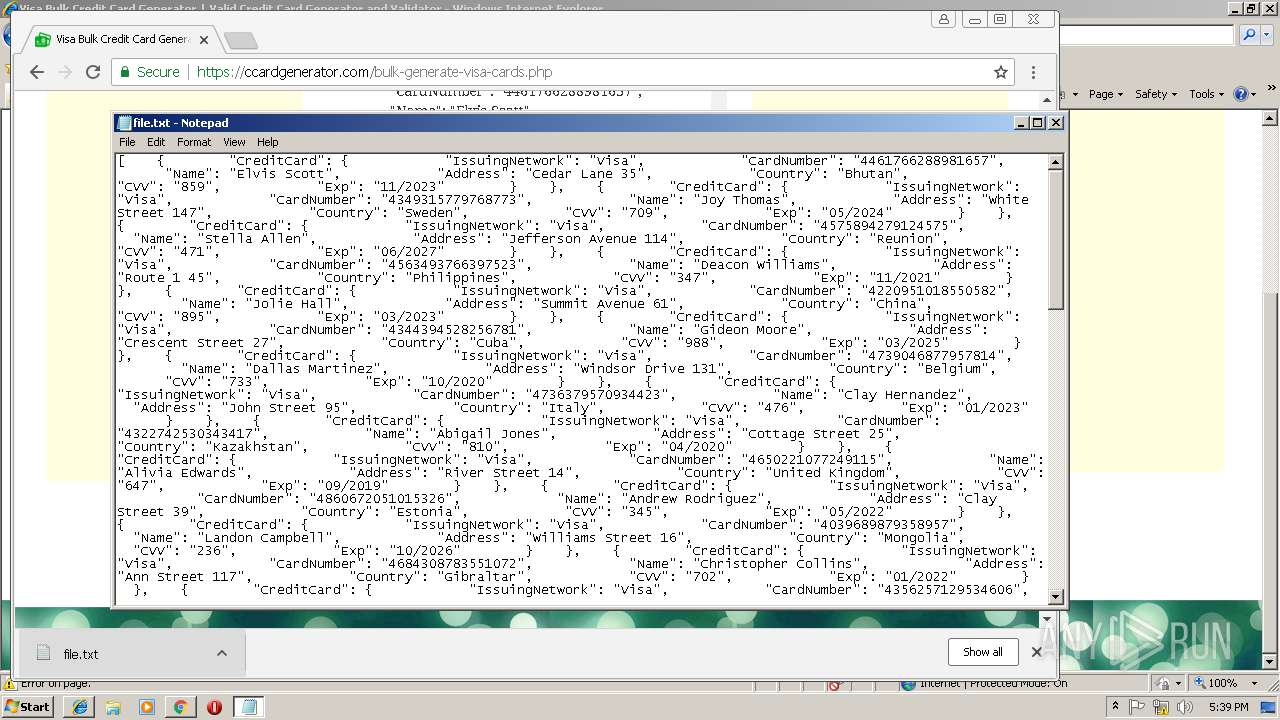Click Show all downloads button
This screenshot has height=720, width=1280.
(982, 652)
